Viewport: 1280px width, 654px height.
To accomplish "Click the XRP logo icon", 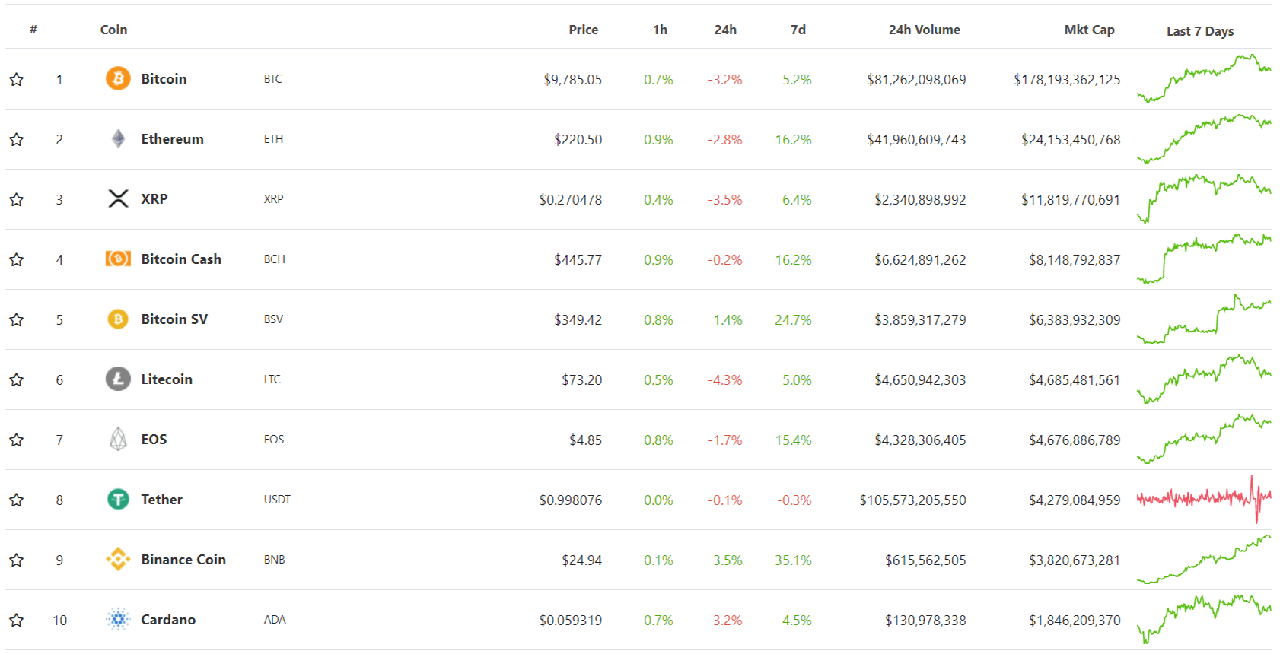I will tap(118, 199).
